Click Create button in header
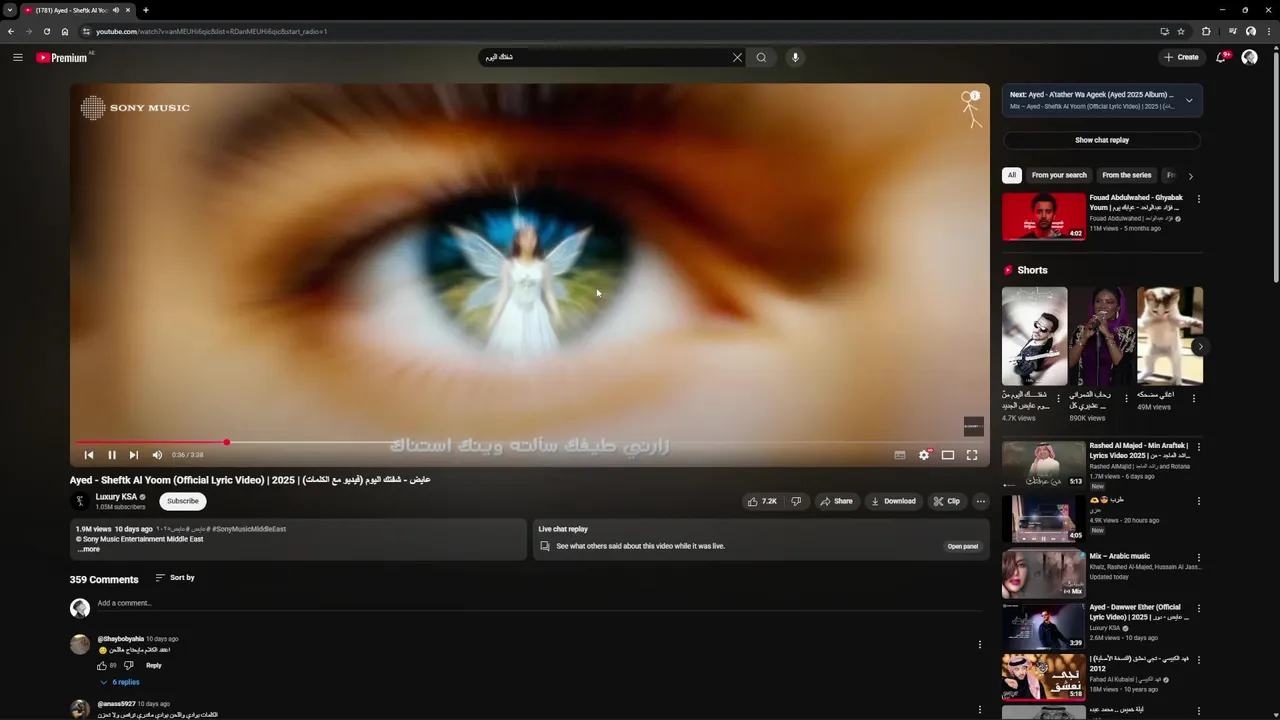 pos(1181,57)
